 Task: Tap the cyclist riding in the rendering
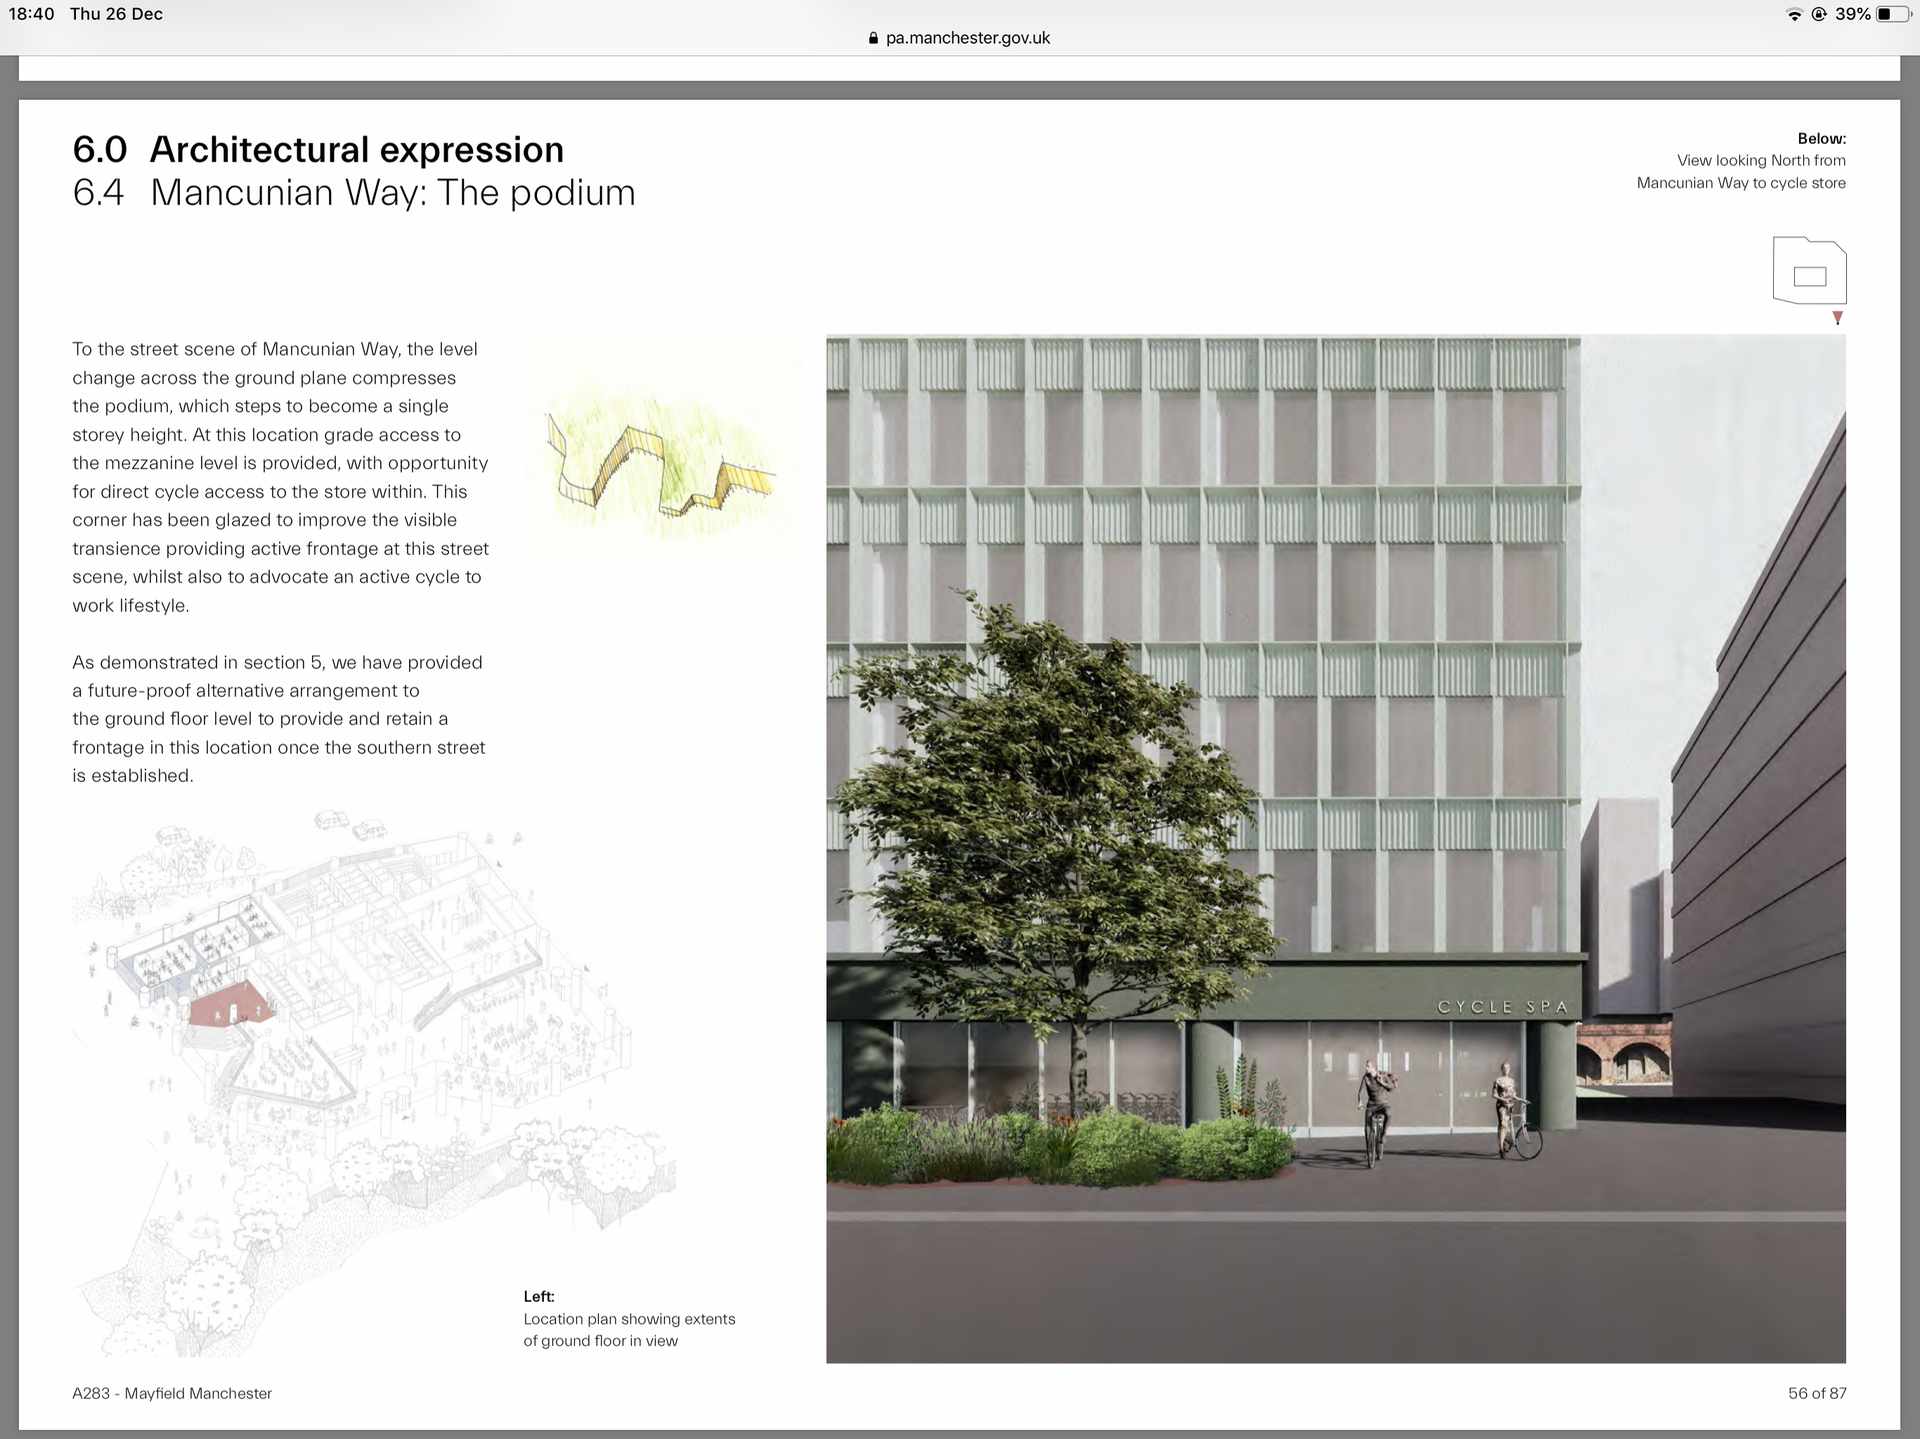click(1376, 1112)
